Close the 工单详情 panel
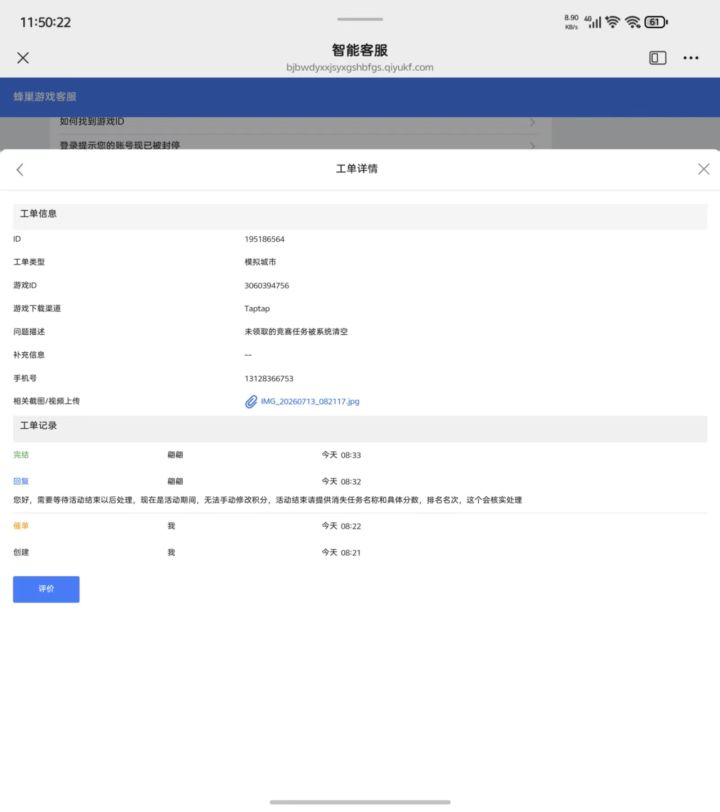This screenshot has width=720, height=812. (703, 169)
